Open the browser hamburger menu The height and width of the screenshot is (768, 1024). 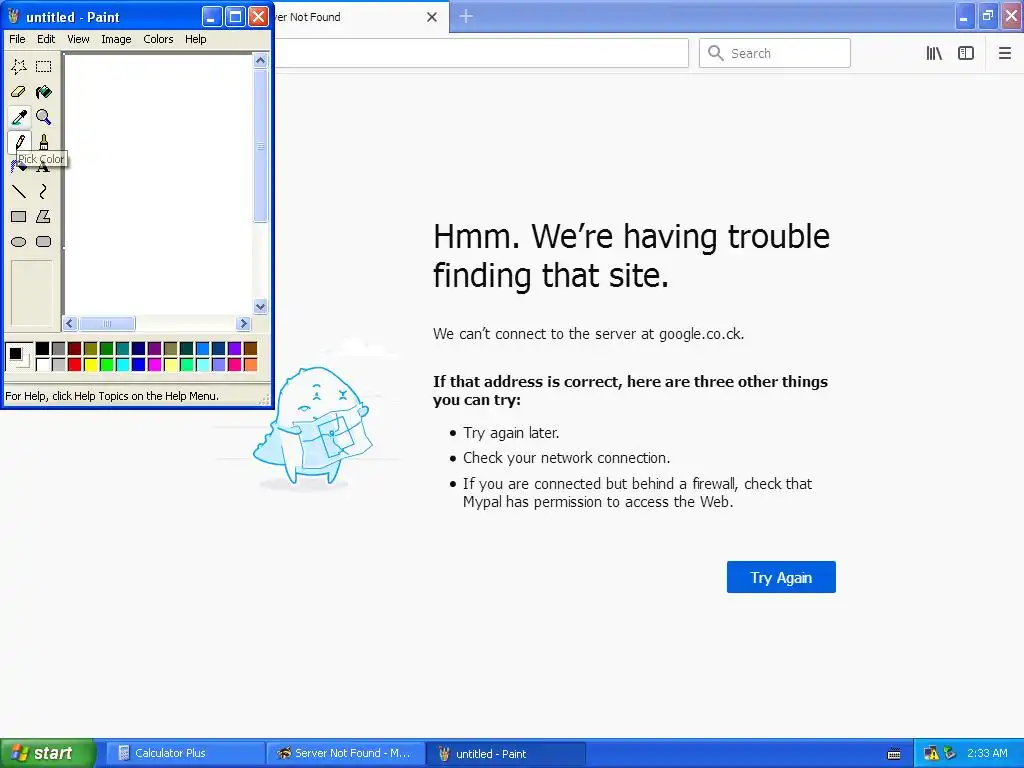point(1005,54)
